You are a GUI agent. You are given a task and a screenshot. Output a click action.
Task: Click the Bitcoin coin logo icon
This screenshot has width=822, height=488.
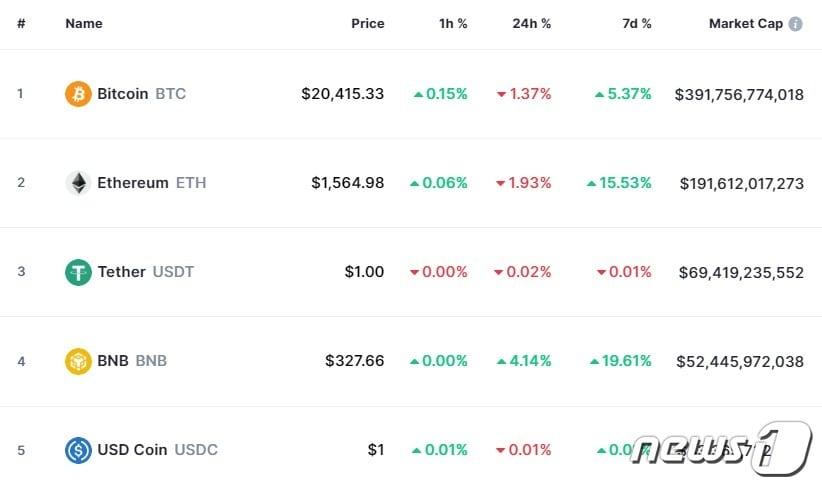tap(78, 94)
